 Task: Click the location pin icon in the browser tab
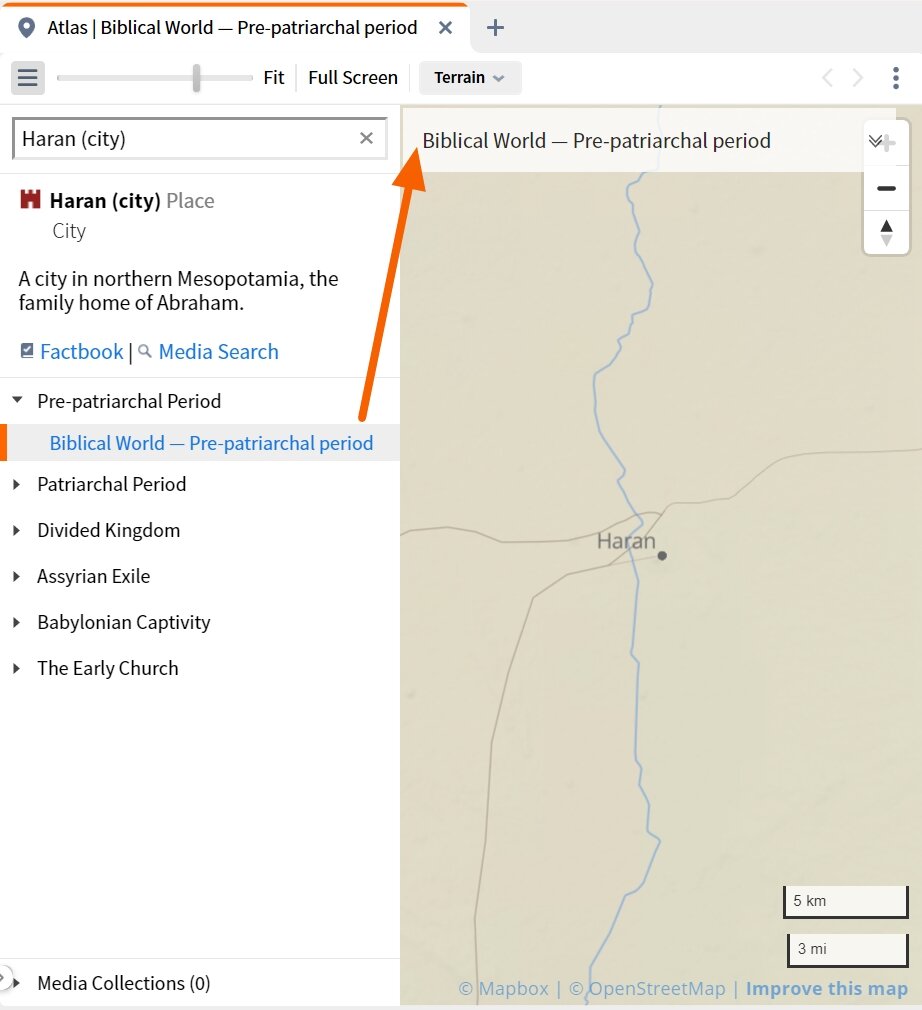coord(26,27)
